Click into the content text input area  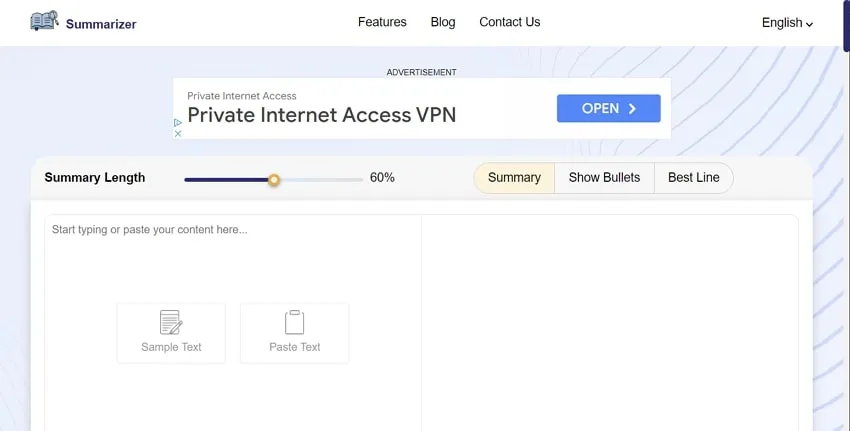tap(232, 260)
